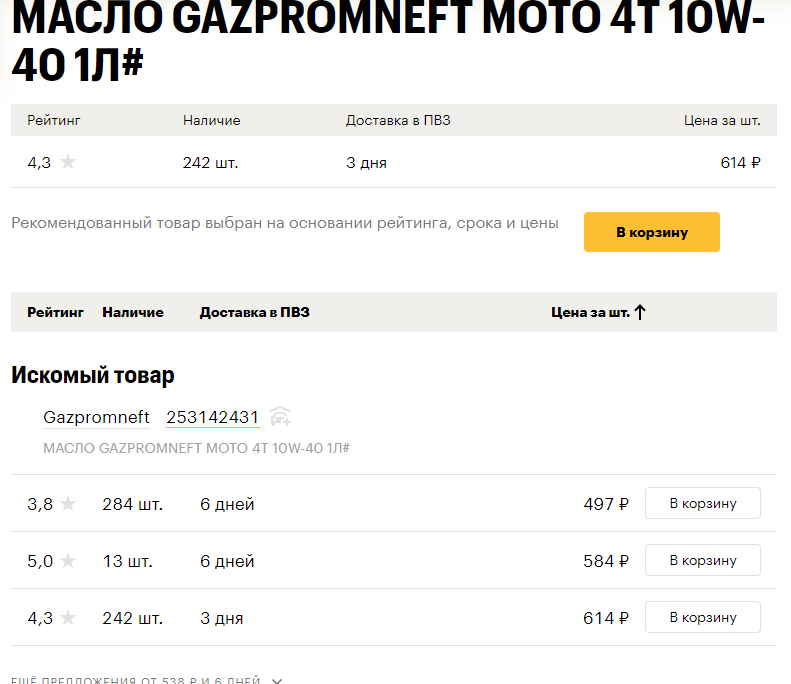
Task: Add the 614 ₽ row offer to cart
Action: point(702,617)
